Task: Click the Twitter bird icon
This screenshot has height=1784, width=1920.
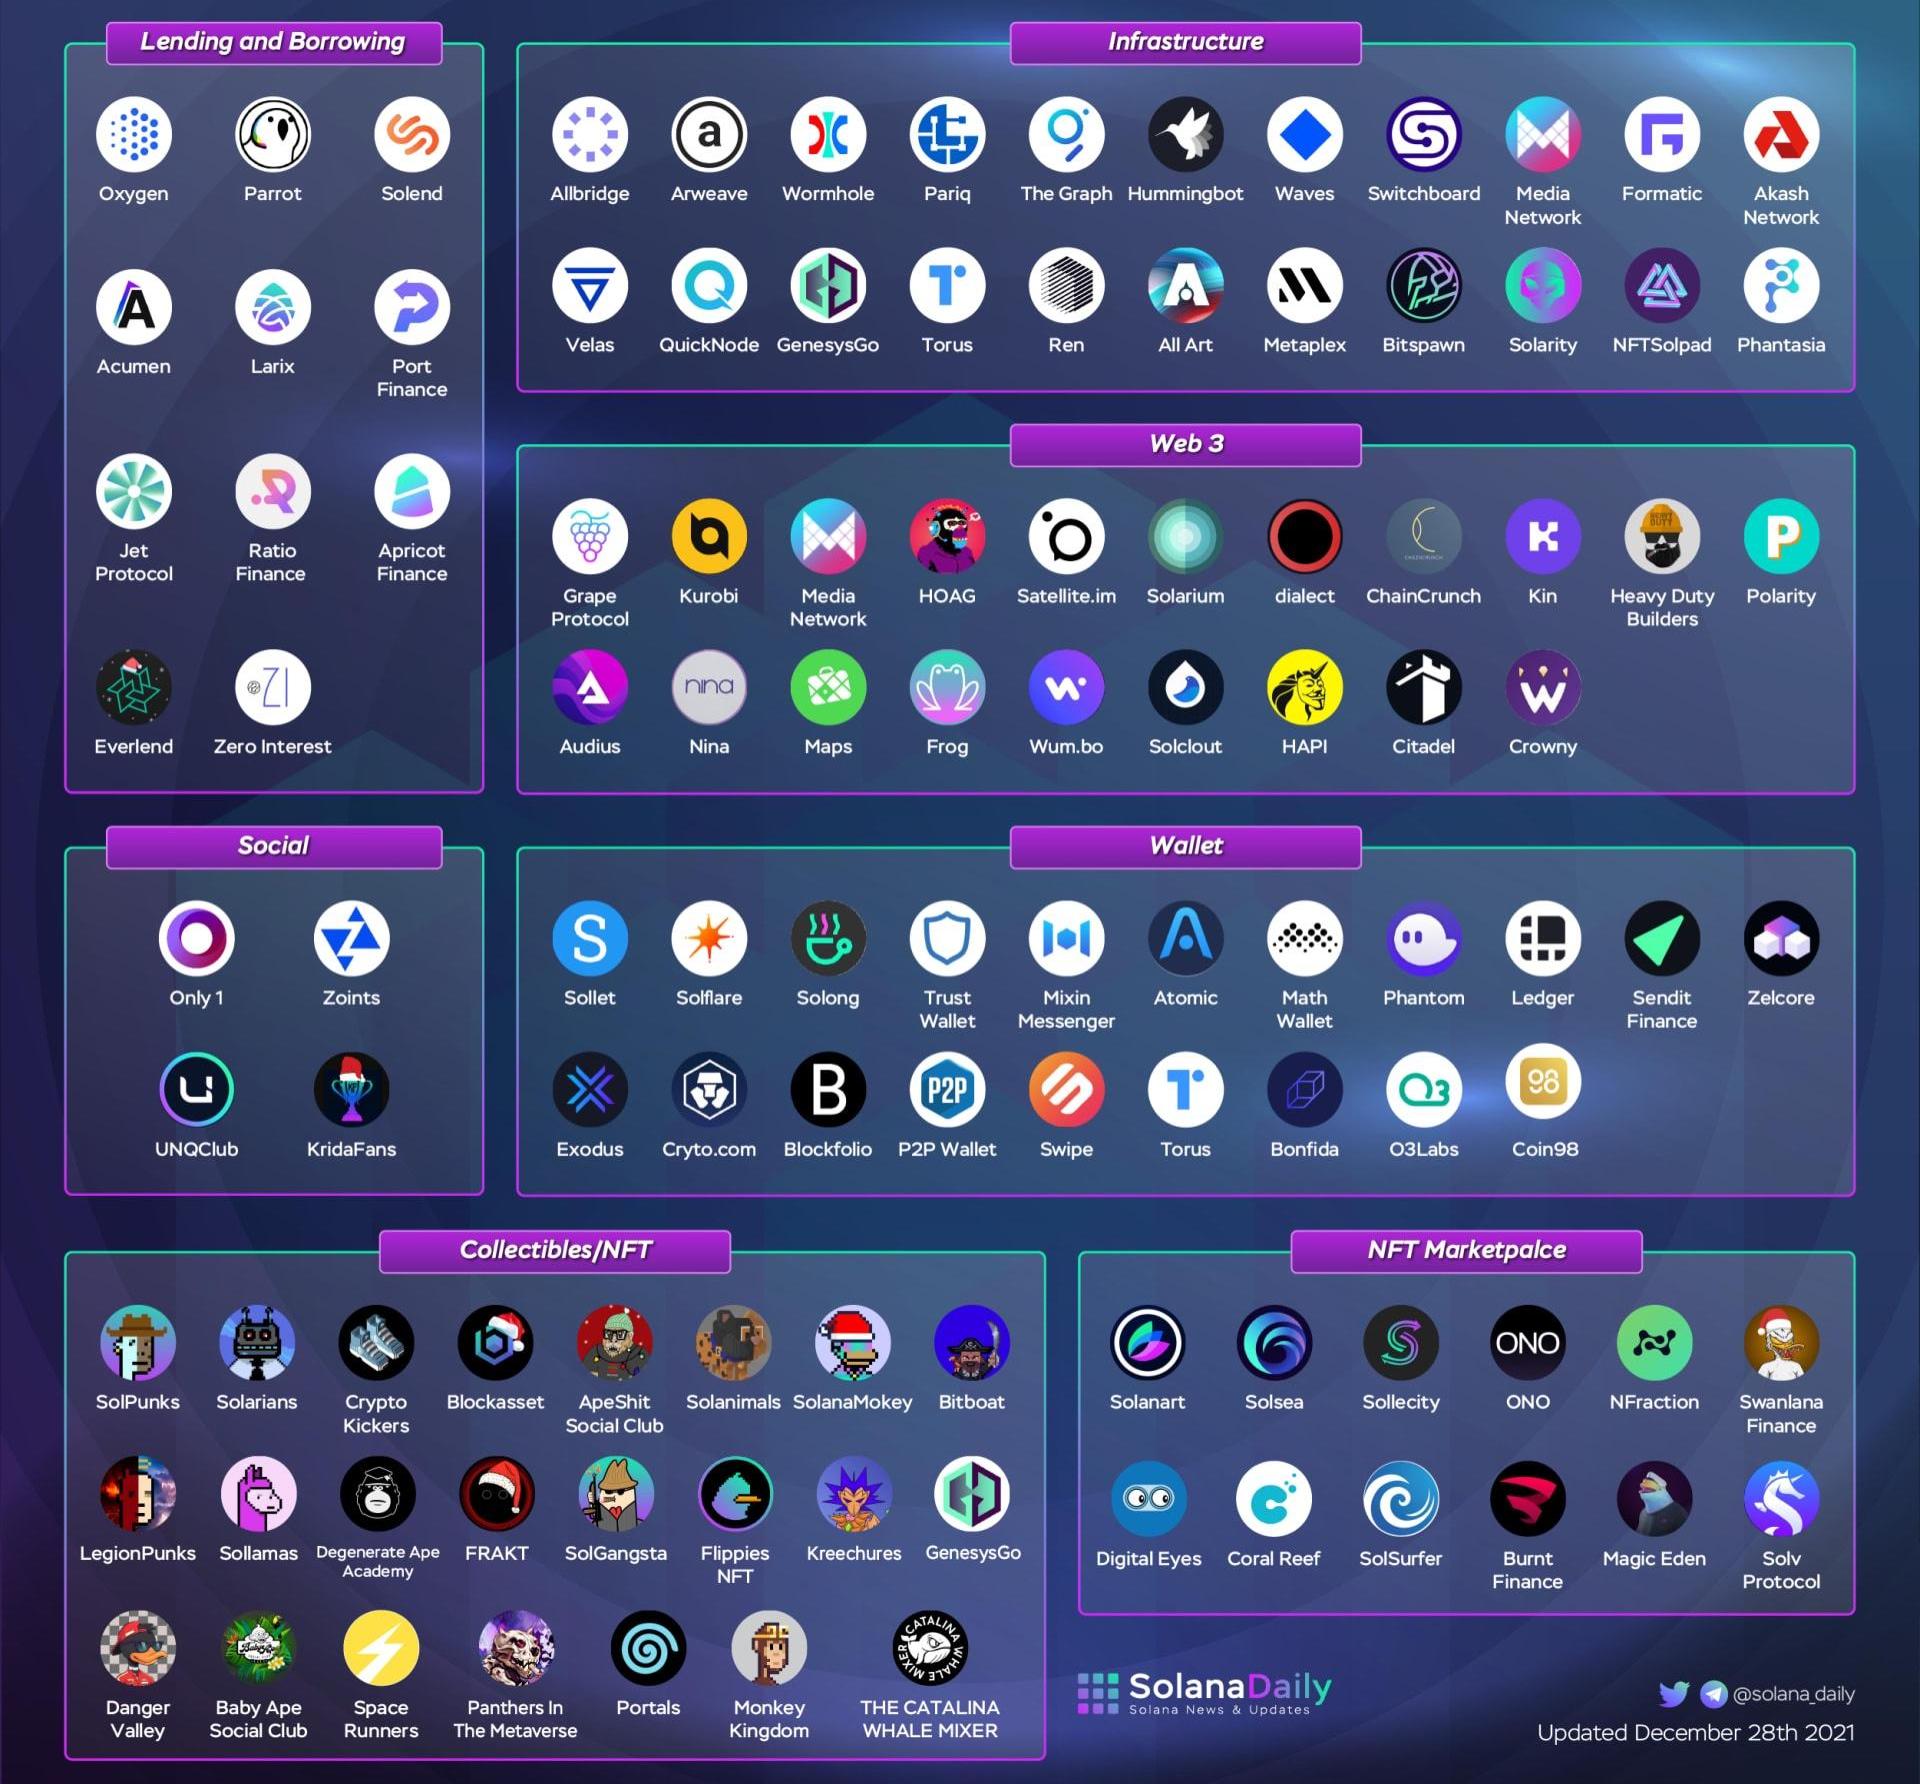Action: (1673, 1694)
